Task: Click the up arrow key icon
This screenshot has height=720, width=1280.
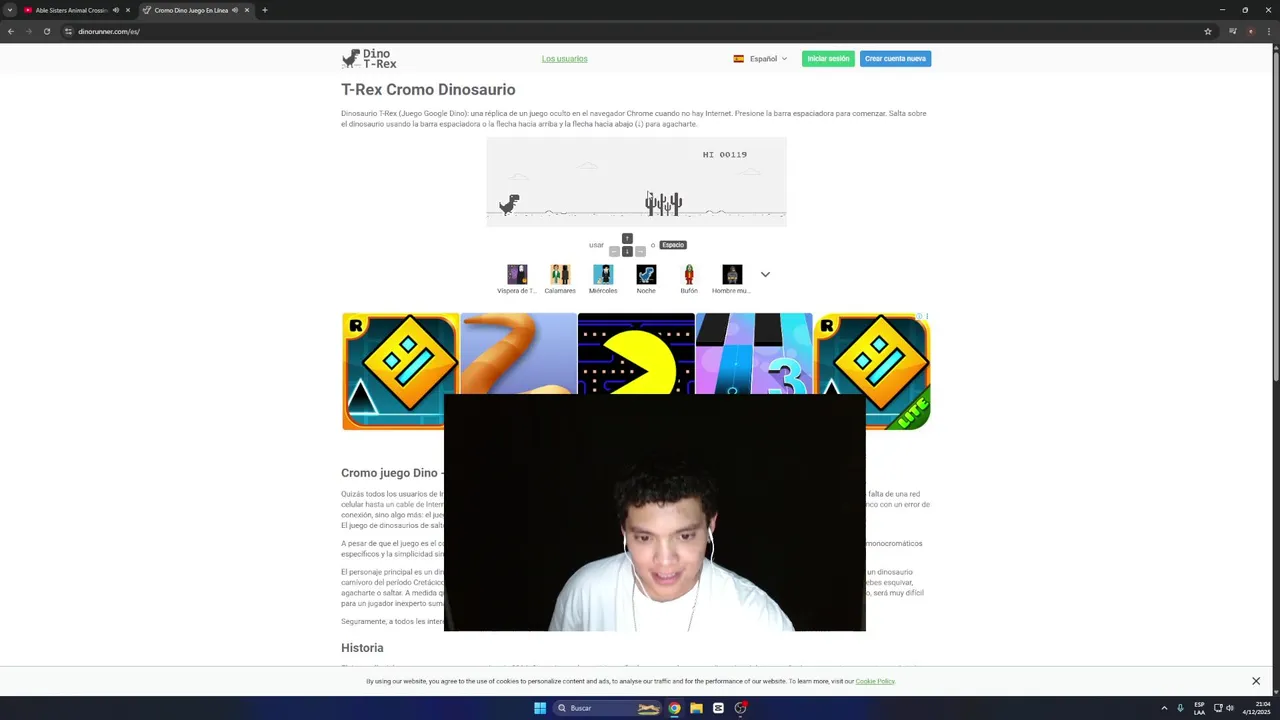Action: click(627, 238)
